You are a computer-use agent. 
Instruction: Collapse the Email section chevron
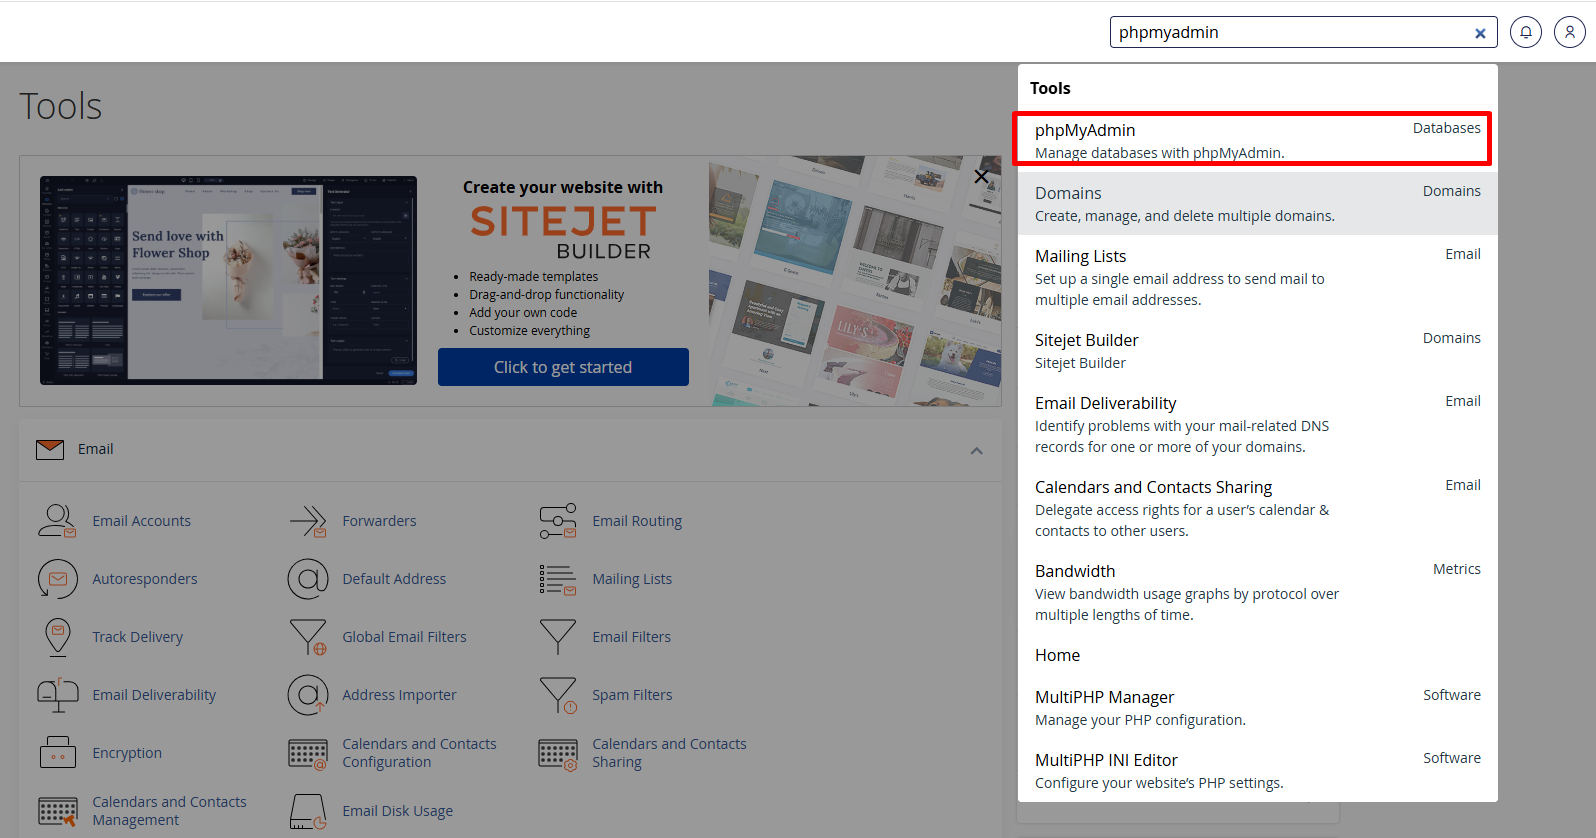[976, 451]
